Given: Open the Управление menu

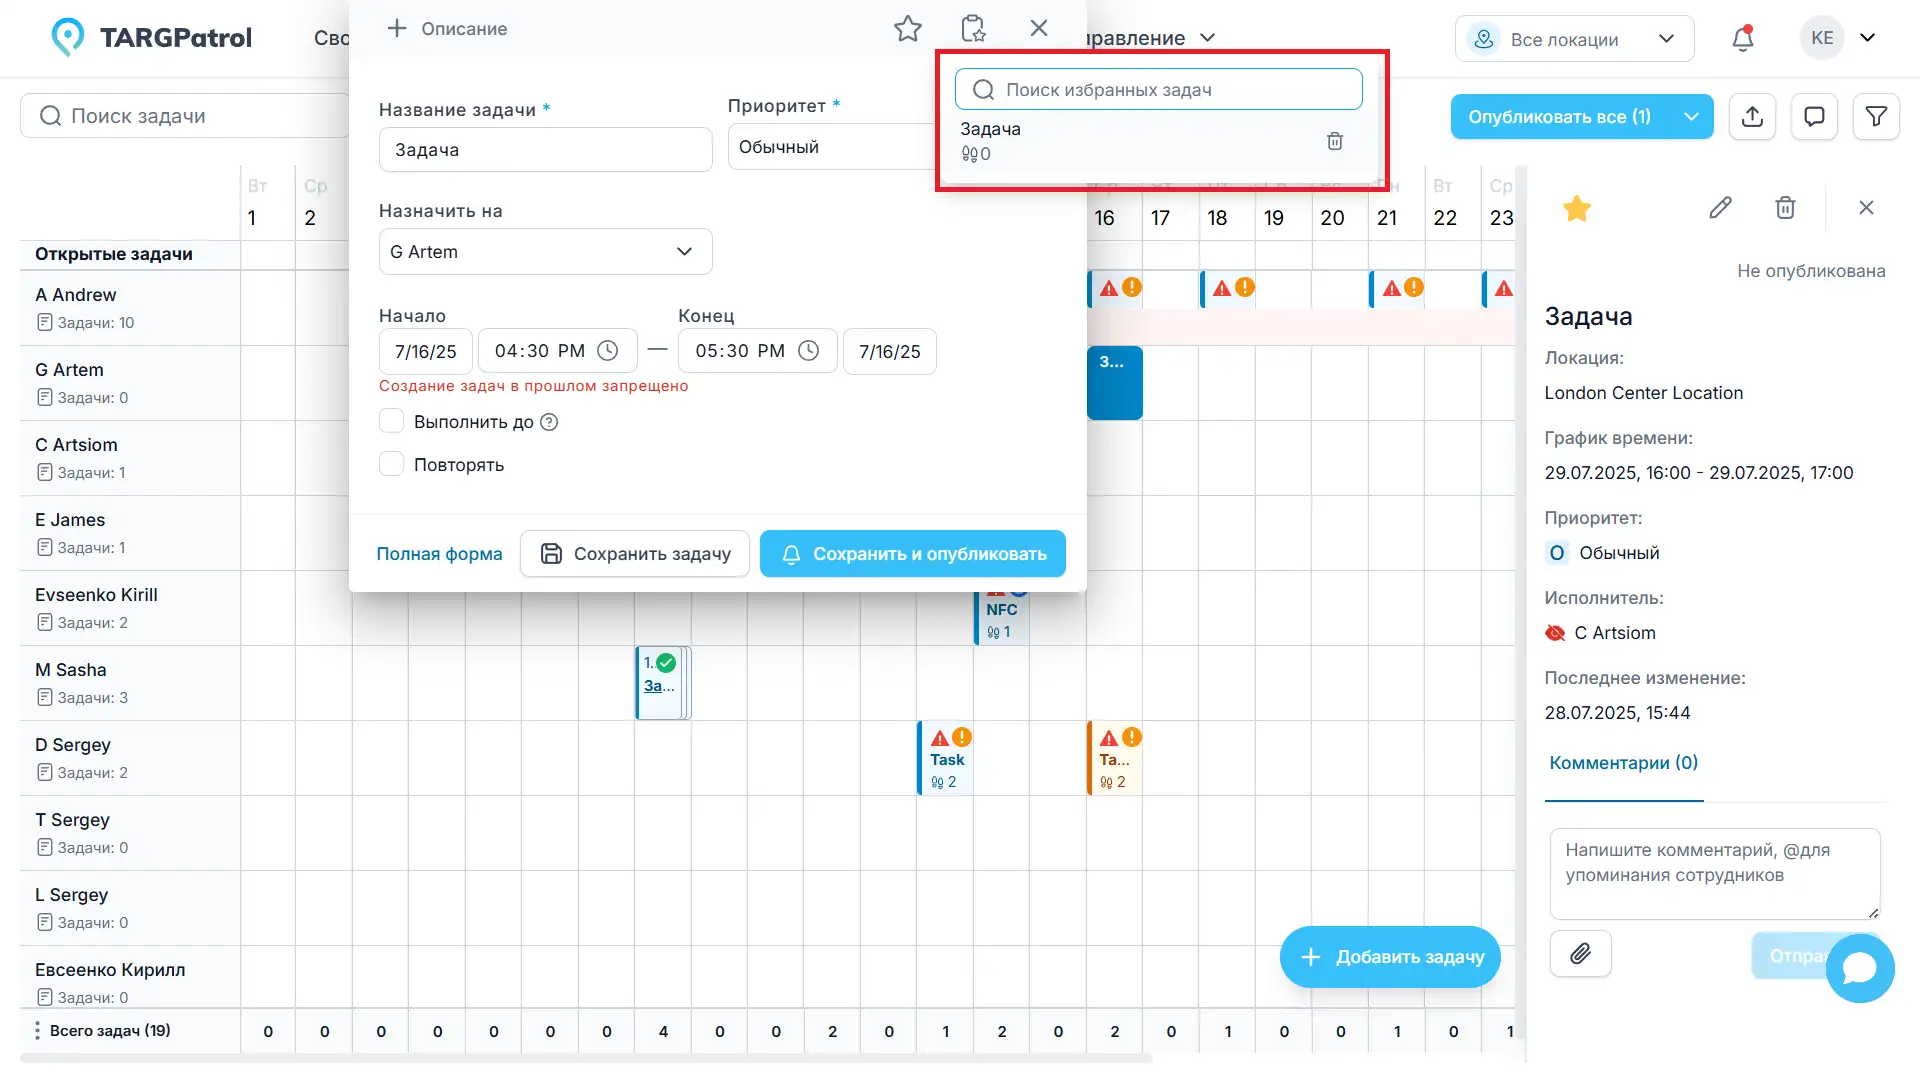Looking at the screenshot, I should coord(1151,38).
